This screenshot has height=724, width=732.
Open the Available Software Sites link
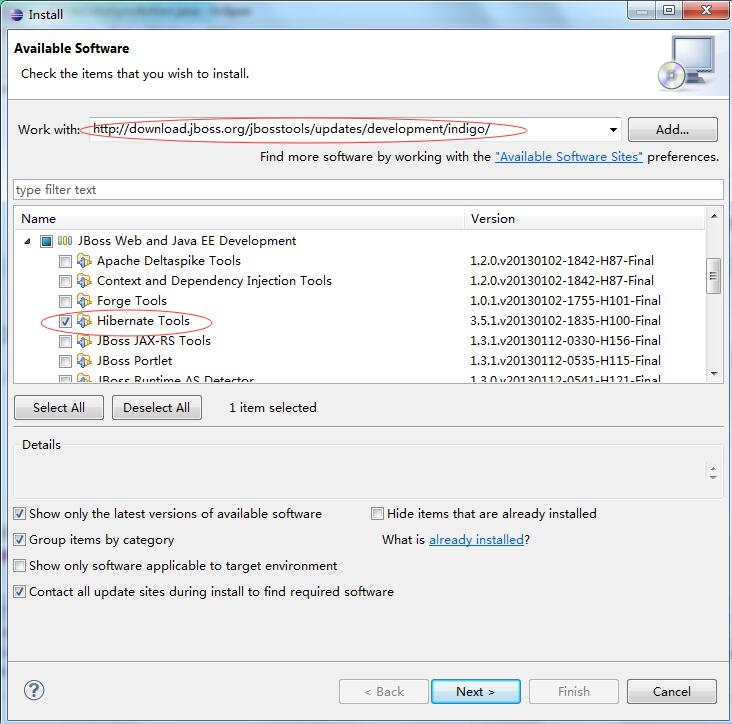coord(569,157)
